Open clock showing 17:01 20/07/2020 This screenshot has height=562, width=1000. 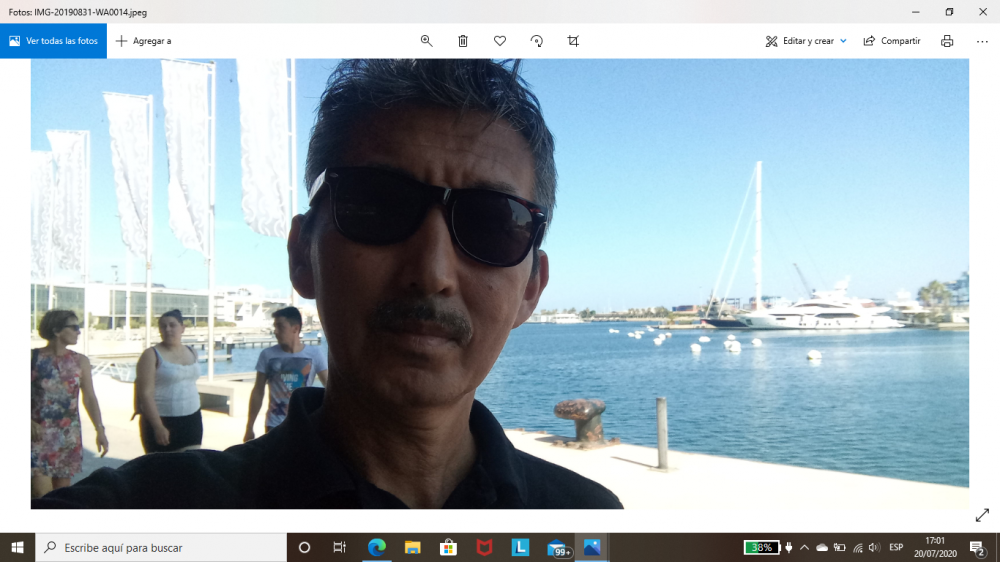tap(935, 547)
